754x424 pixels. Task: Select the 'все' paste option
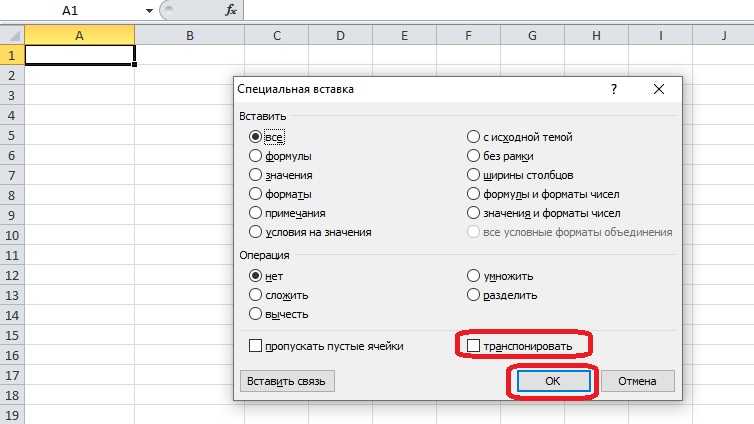click(255, 137)
